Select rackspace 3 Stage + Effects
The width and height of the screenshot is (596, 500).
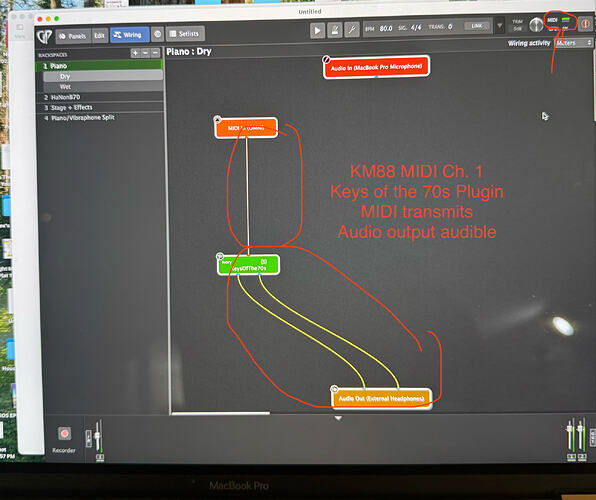tap(100, 108)
